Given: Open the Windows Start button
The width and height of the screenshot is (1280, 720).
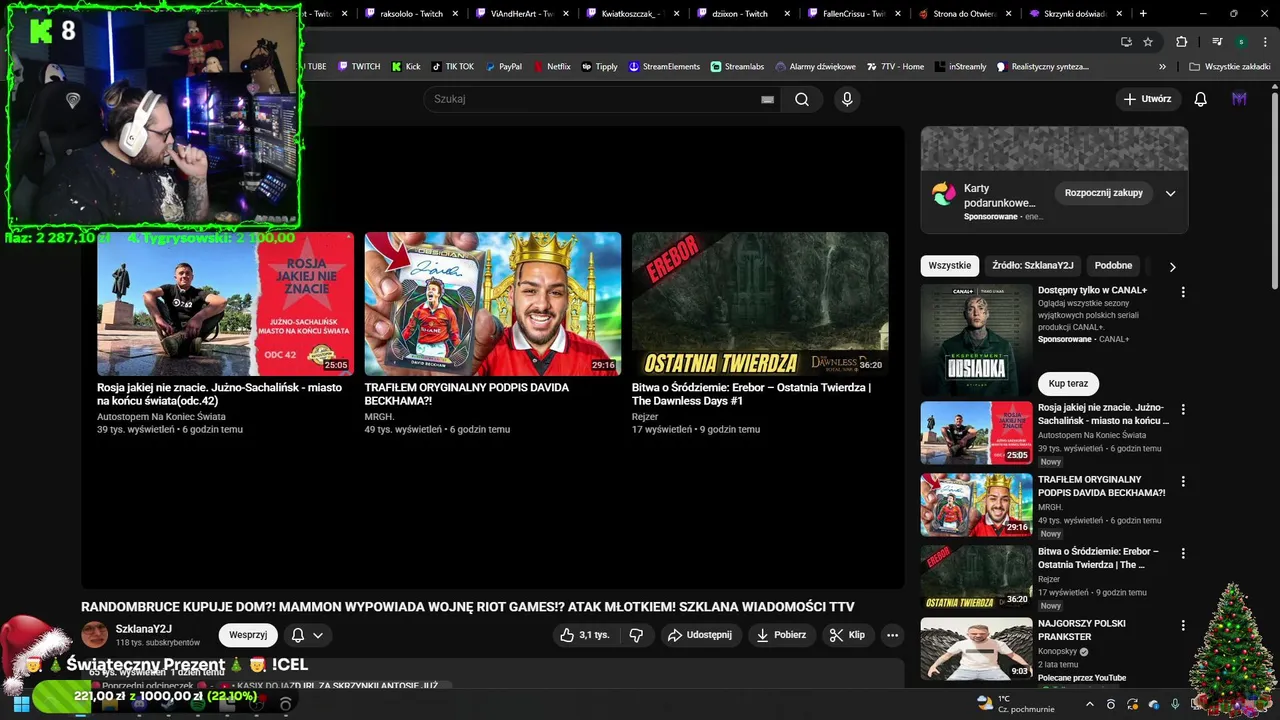Looking at the screenshot, I should pyautogui.click(x=21, y=704).
